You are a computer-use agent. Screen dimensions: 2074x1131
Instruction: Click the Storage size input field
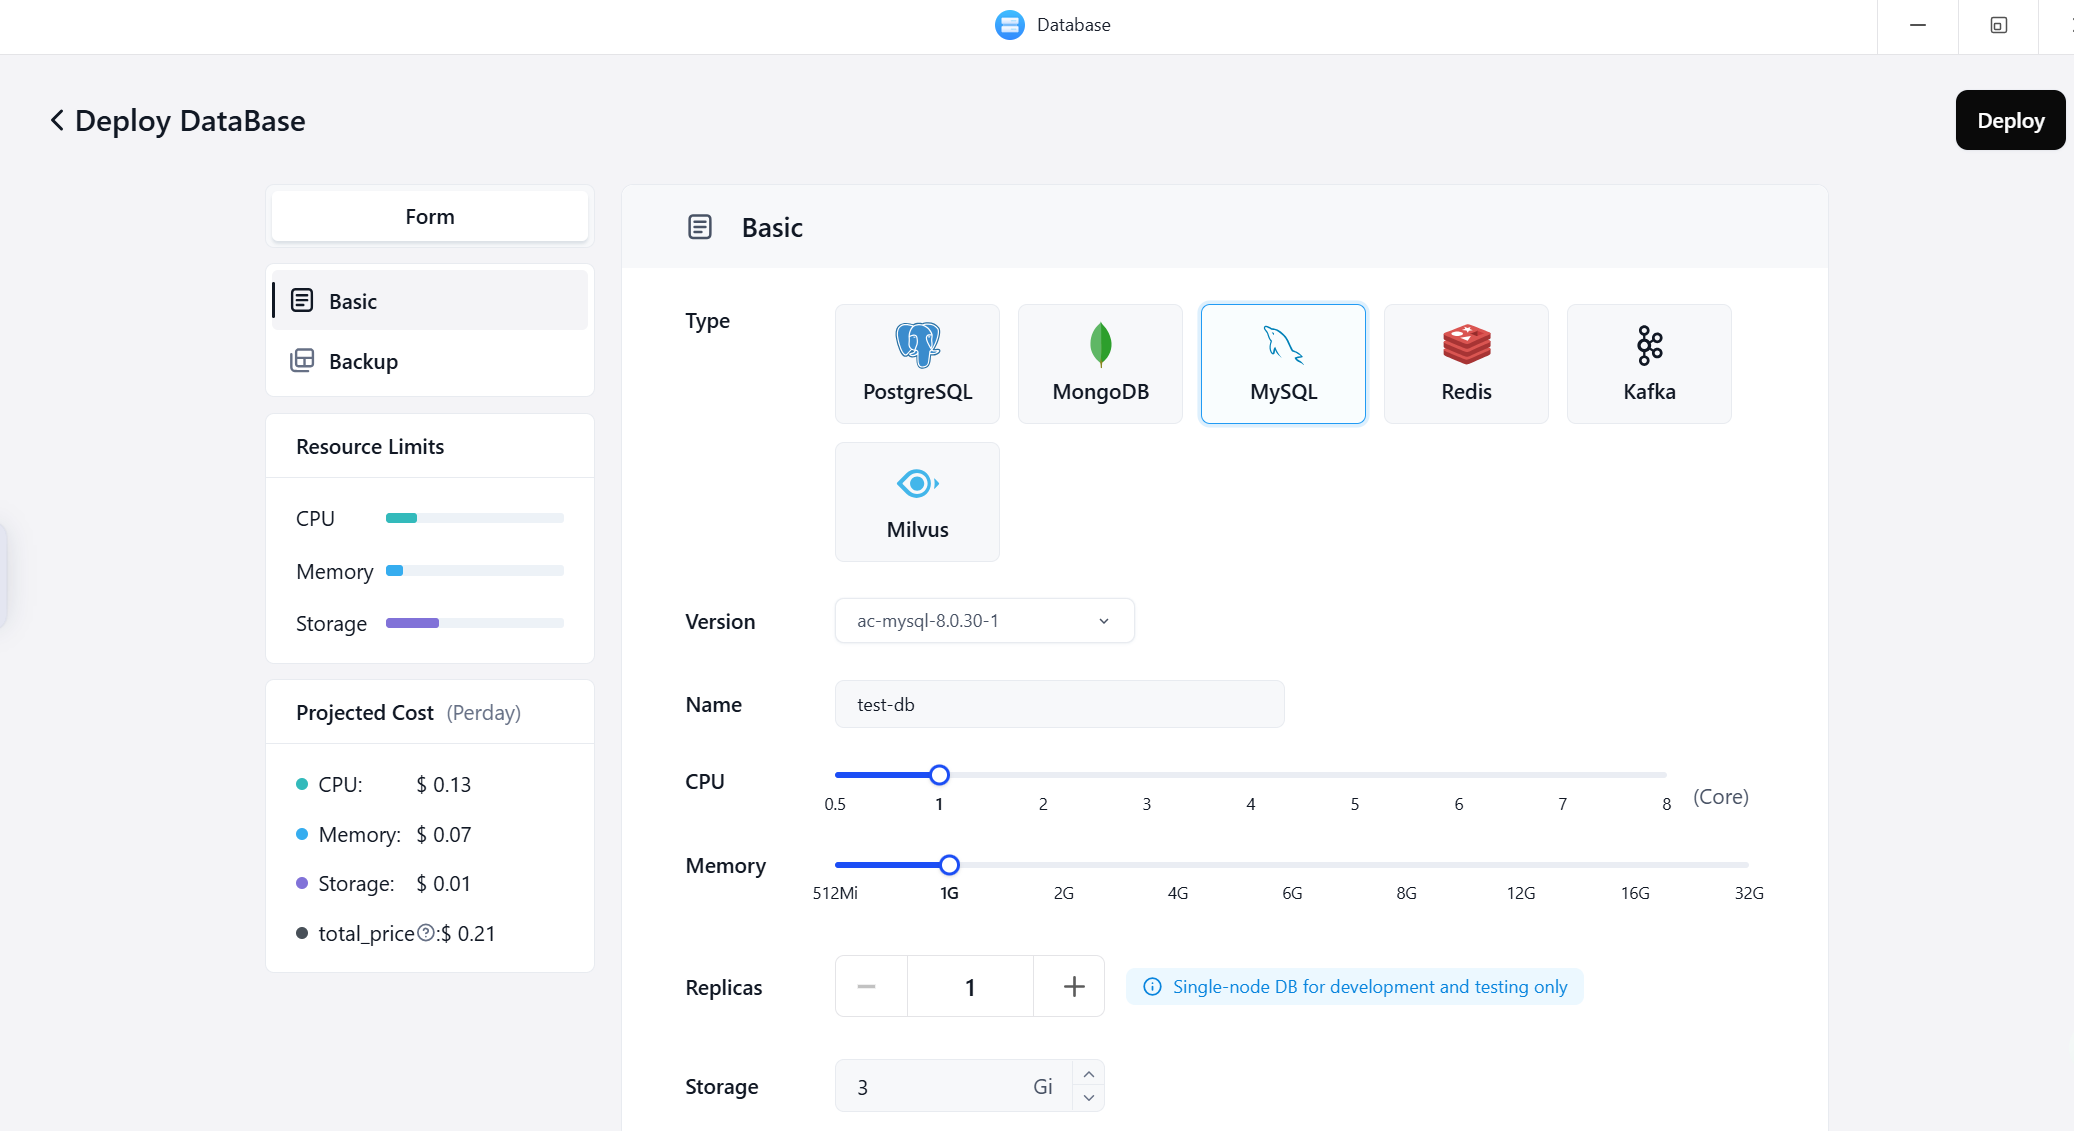pyautogui.click(x=953, y=1086)
